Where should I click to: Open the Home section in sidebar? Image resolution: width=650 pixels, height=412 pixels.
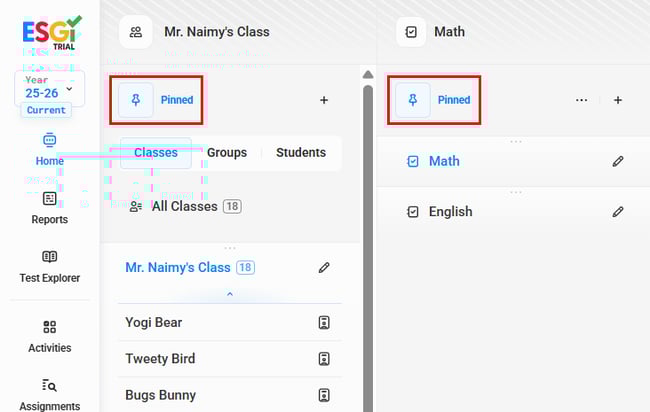(x=49, y=148)
